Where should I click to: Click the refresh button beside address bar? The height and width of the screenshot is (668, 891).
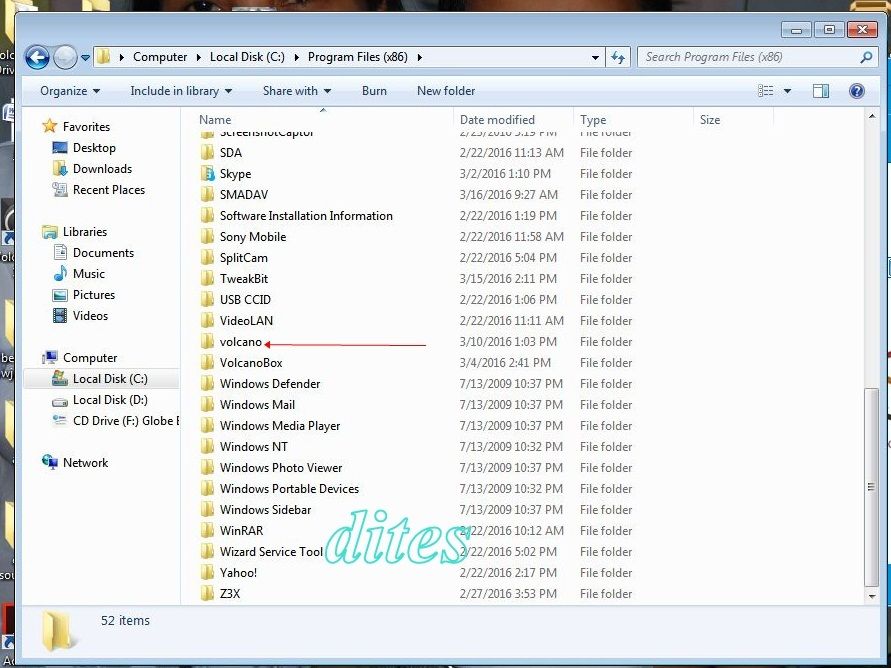point(618,57)
